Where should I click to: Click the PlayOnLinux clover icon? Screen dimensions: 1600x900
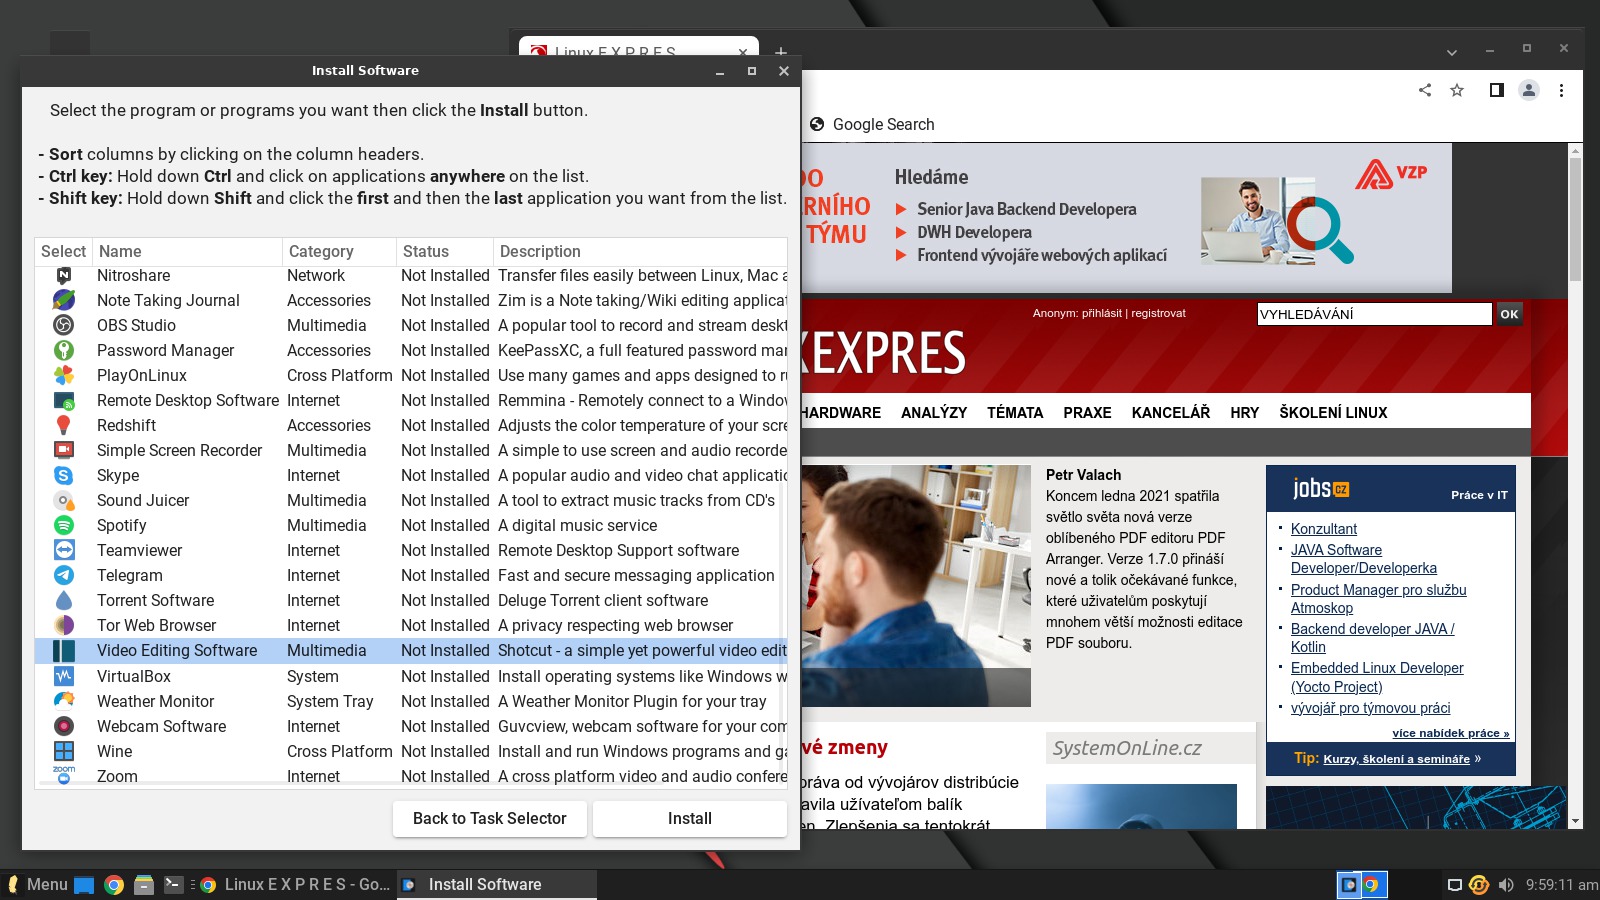tap(64, 375)
